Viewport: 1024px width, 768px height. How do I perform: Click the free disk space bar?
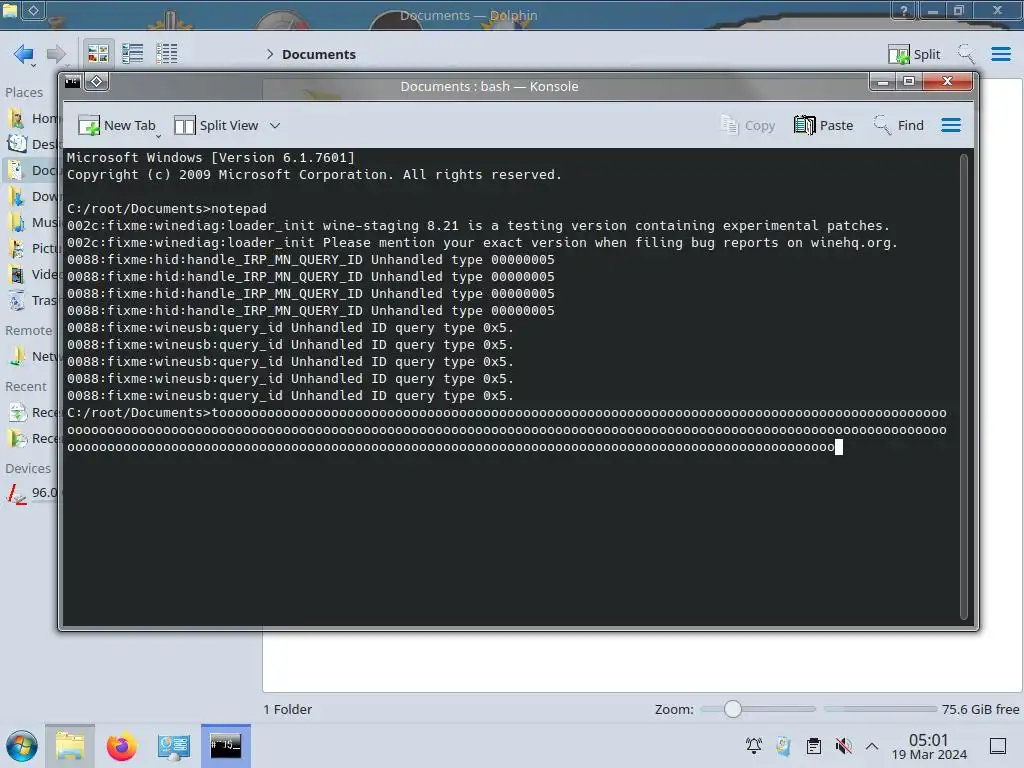[880, 709]
